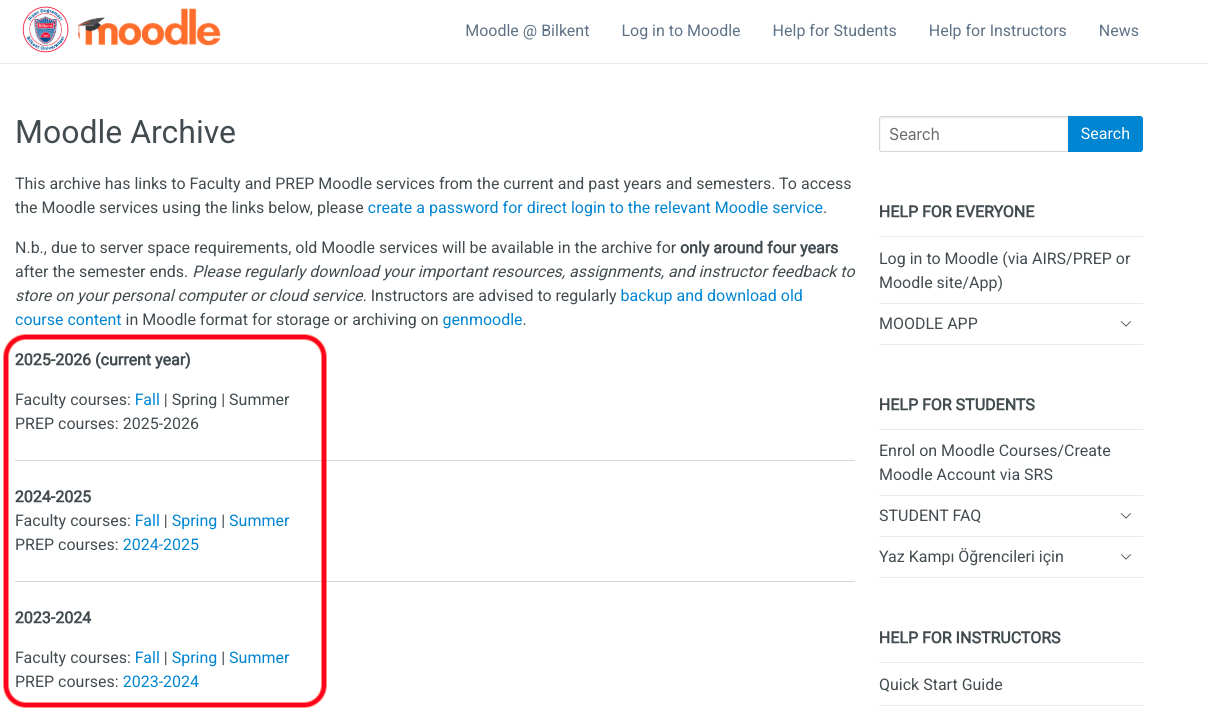Open the 2024-2025 PREP courses link
1208x715 pixels.
point(161,545)
